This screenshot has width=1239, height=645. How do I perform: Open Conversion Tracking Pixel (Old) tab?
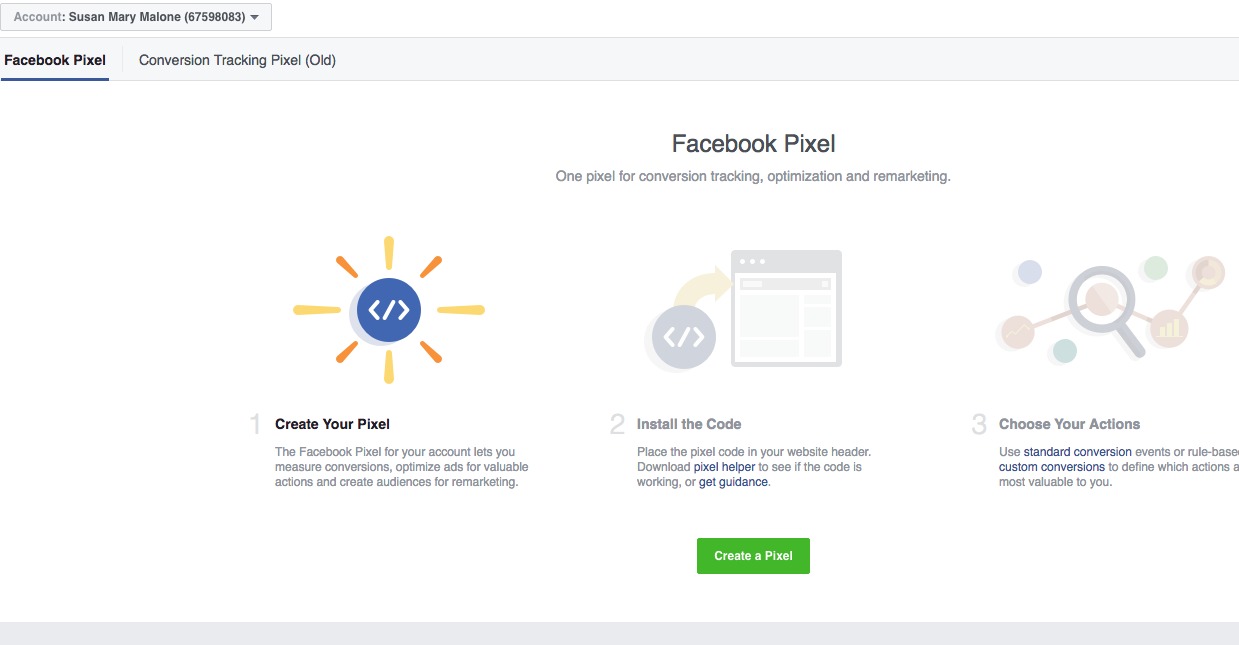[x=237, y=60]
